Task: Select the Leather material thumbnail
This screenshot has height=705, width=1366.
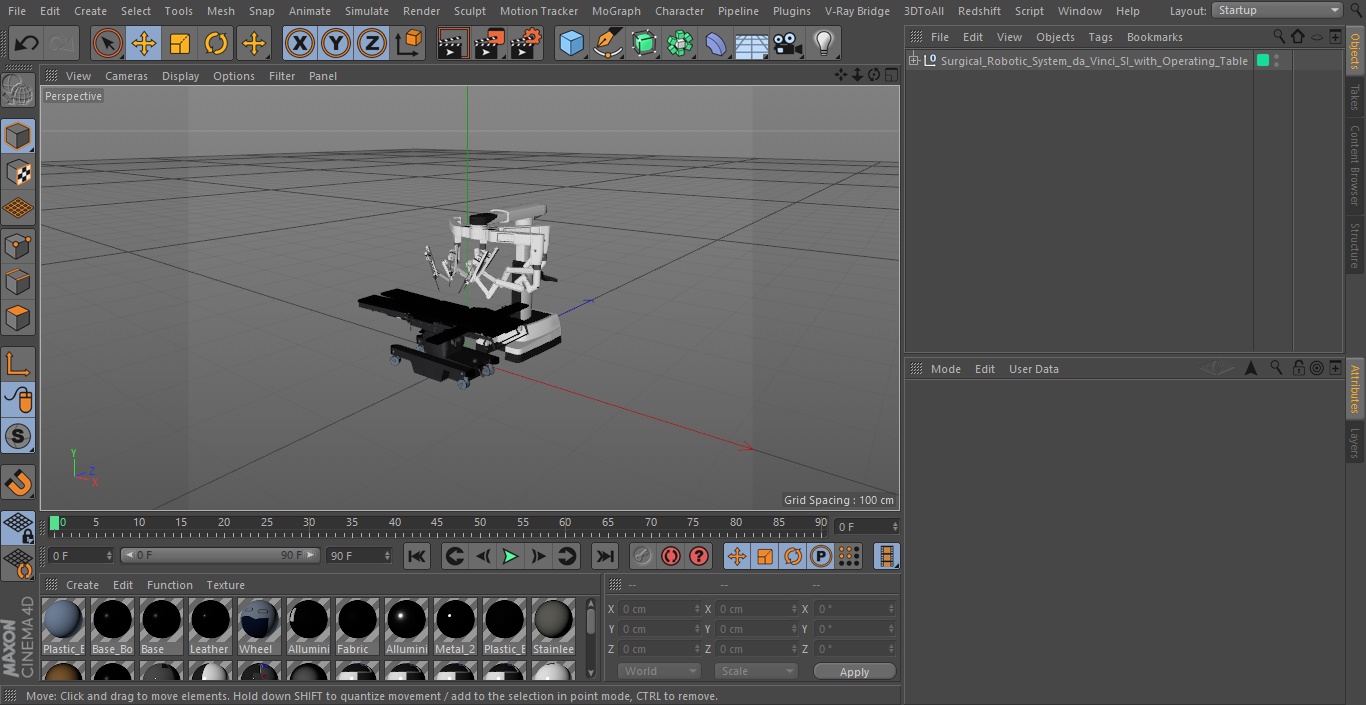Action: [210, 627]
